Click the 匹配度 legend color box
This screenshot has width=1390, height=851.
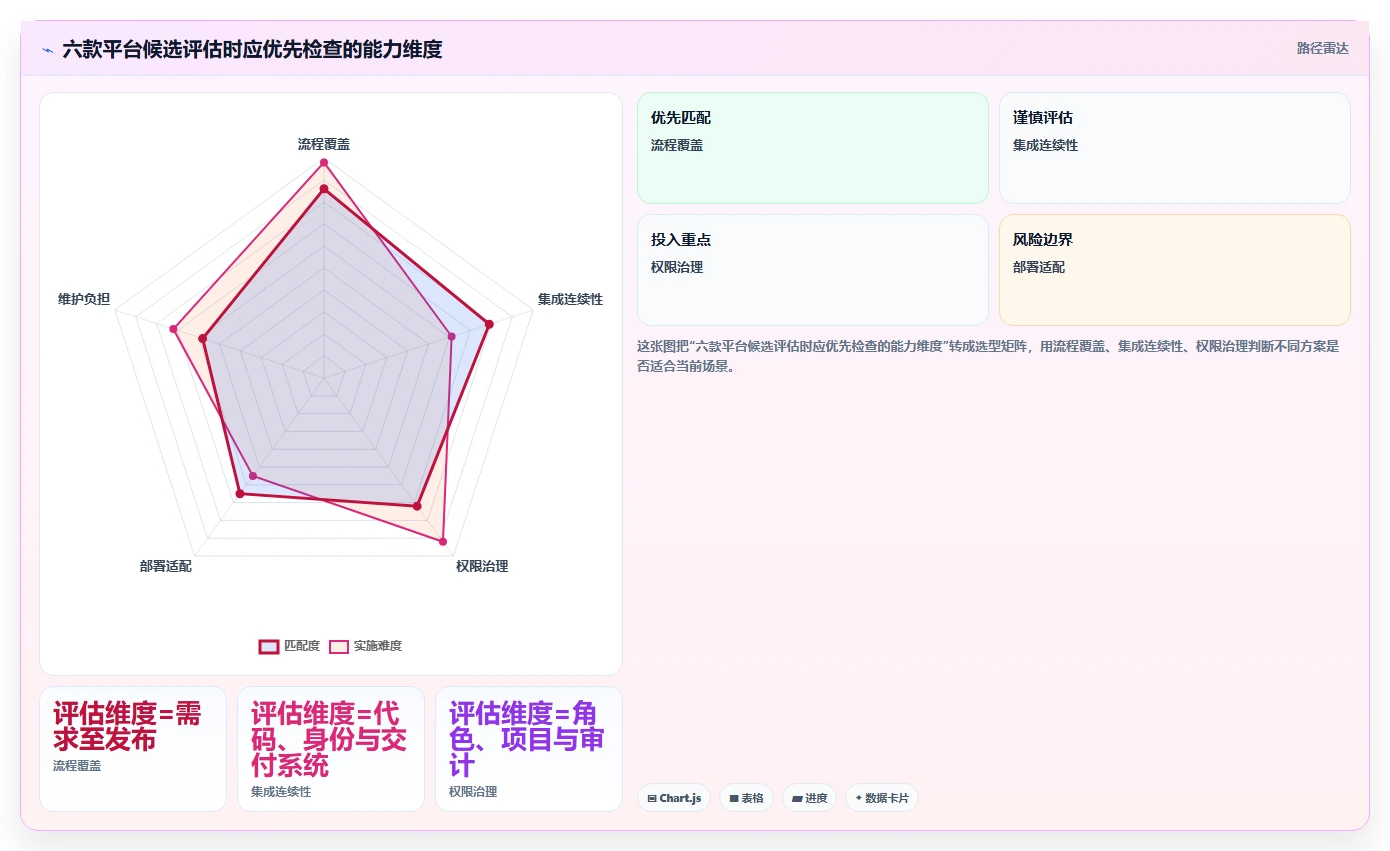(269, 646)
